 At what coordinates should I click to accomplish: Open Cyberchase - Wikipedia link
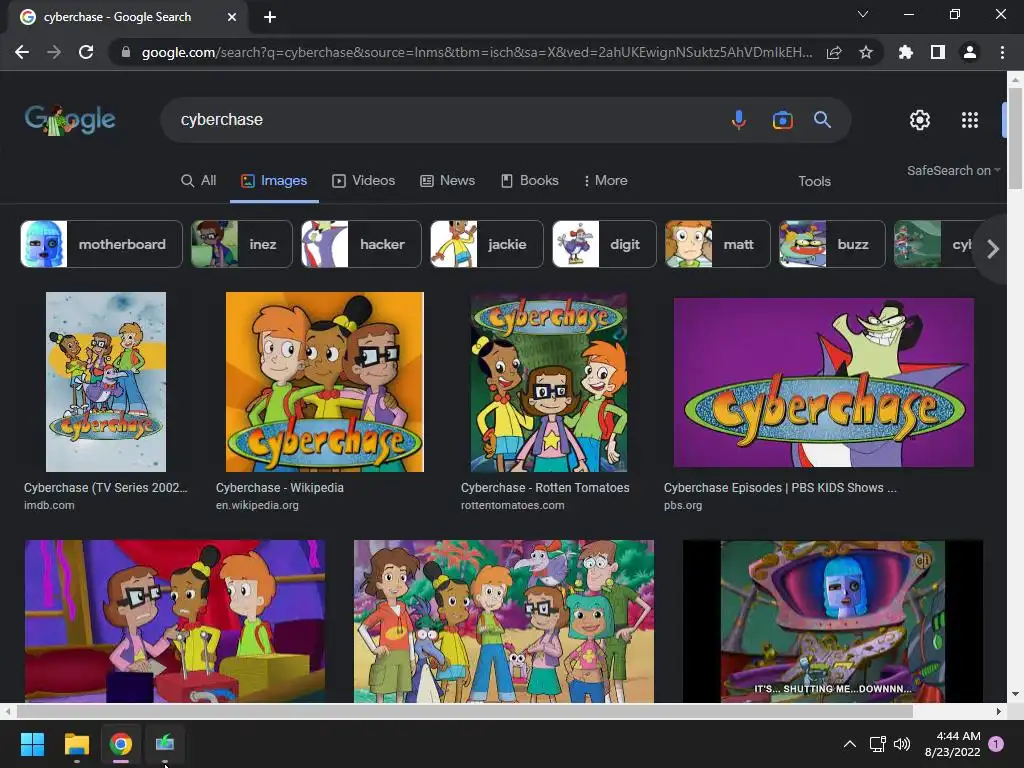[280, 488]
